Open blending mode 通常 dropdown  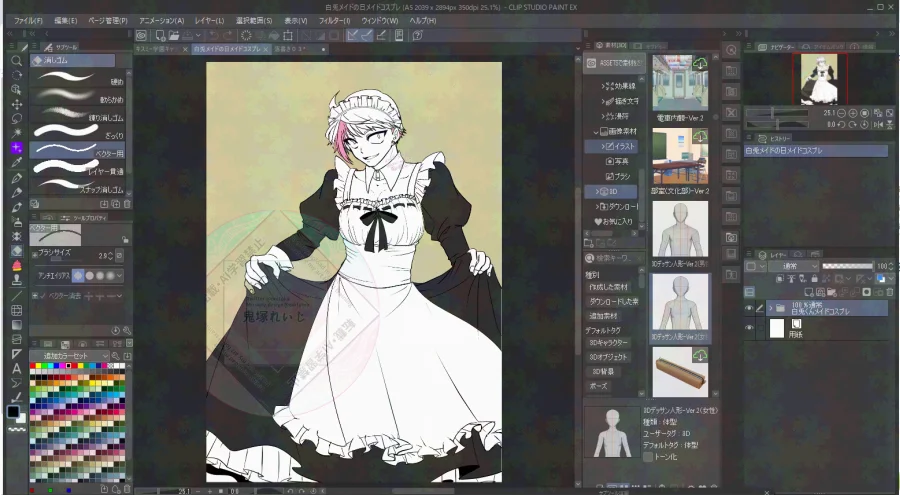[794, 266]
